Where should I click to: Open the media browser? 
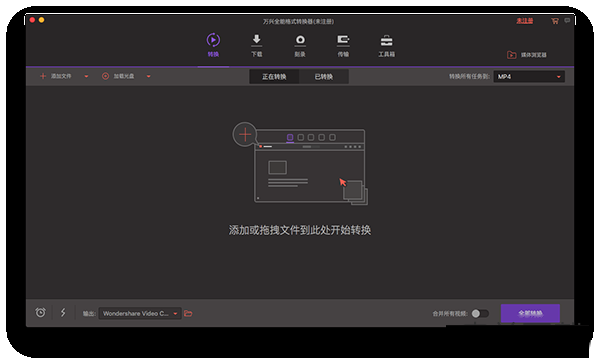click(527, 55)
